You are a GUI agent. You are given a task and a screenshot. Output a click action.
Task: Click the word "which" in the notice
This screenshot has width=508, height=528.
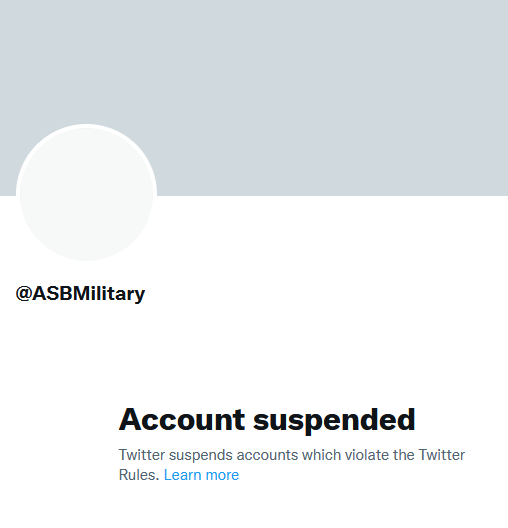point(321,455)
